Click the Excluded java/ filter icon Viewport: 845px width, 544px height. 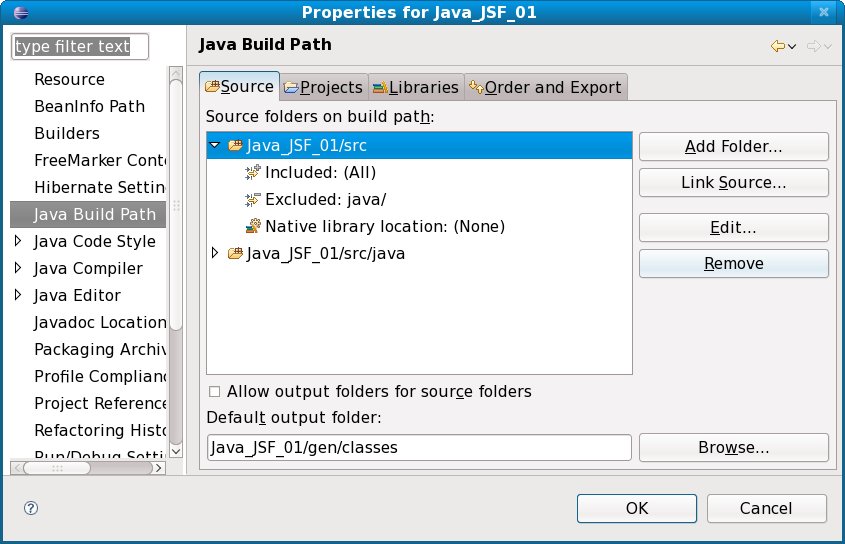click(x=253, y=199)
